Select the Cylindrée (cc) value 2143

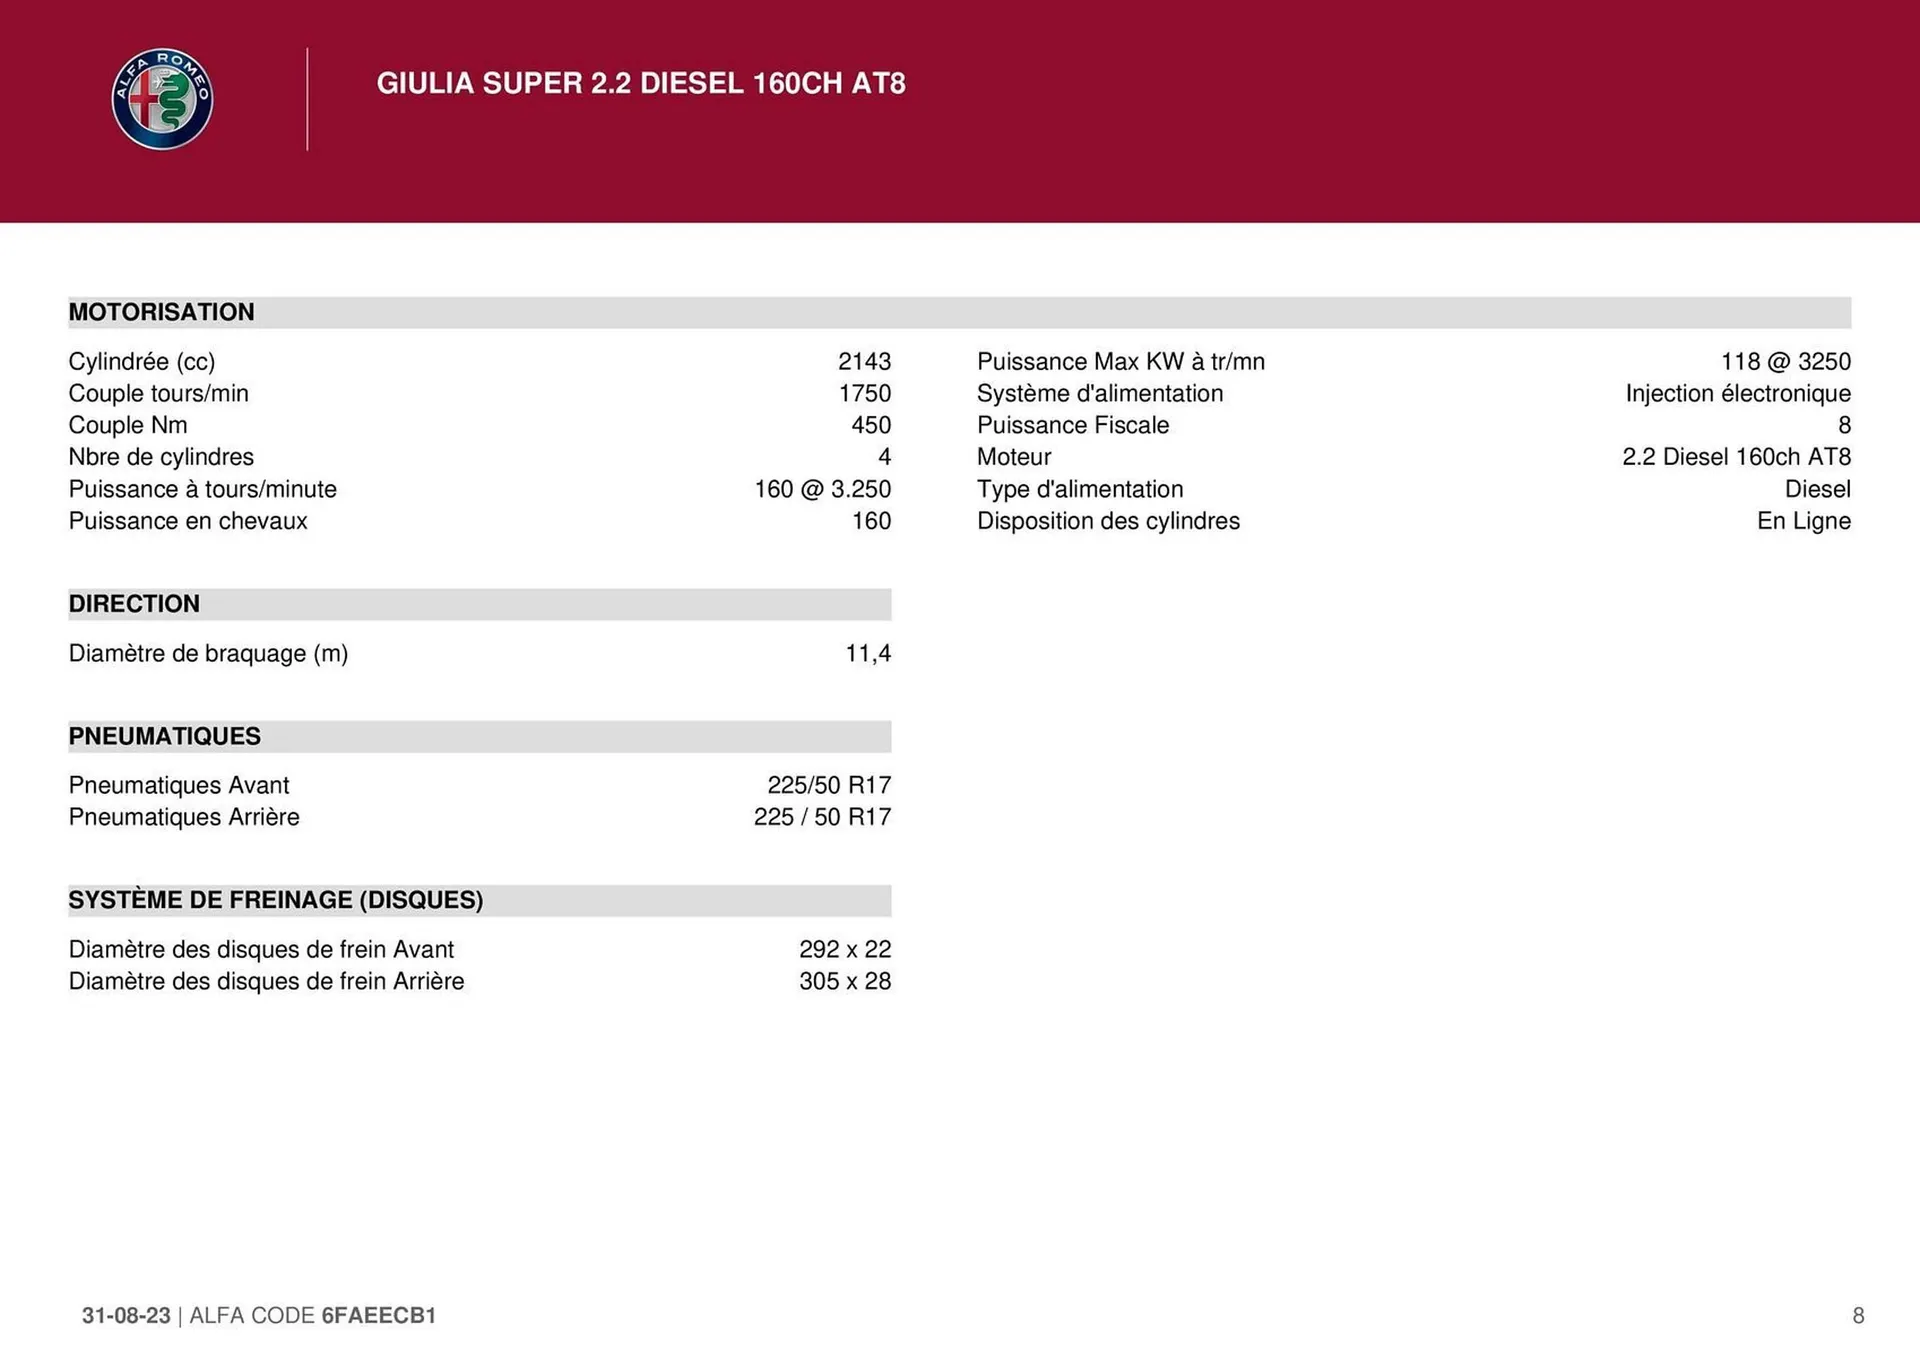[864, 361]
